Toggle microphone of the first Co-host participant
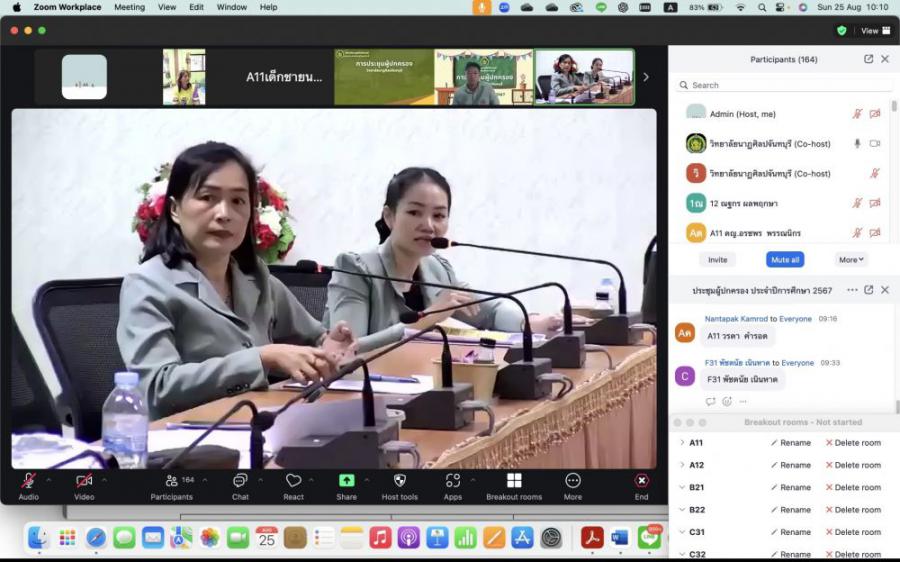The height and width of the screenshot is (562, 900). tap(857, 144)
